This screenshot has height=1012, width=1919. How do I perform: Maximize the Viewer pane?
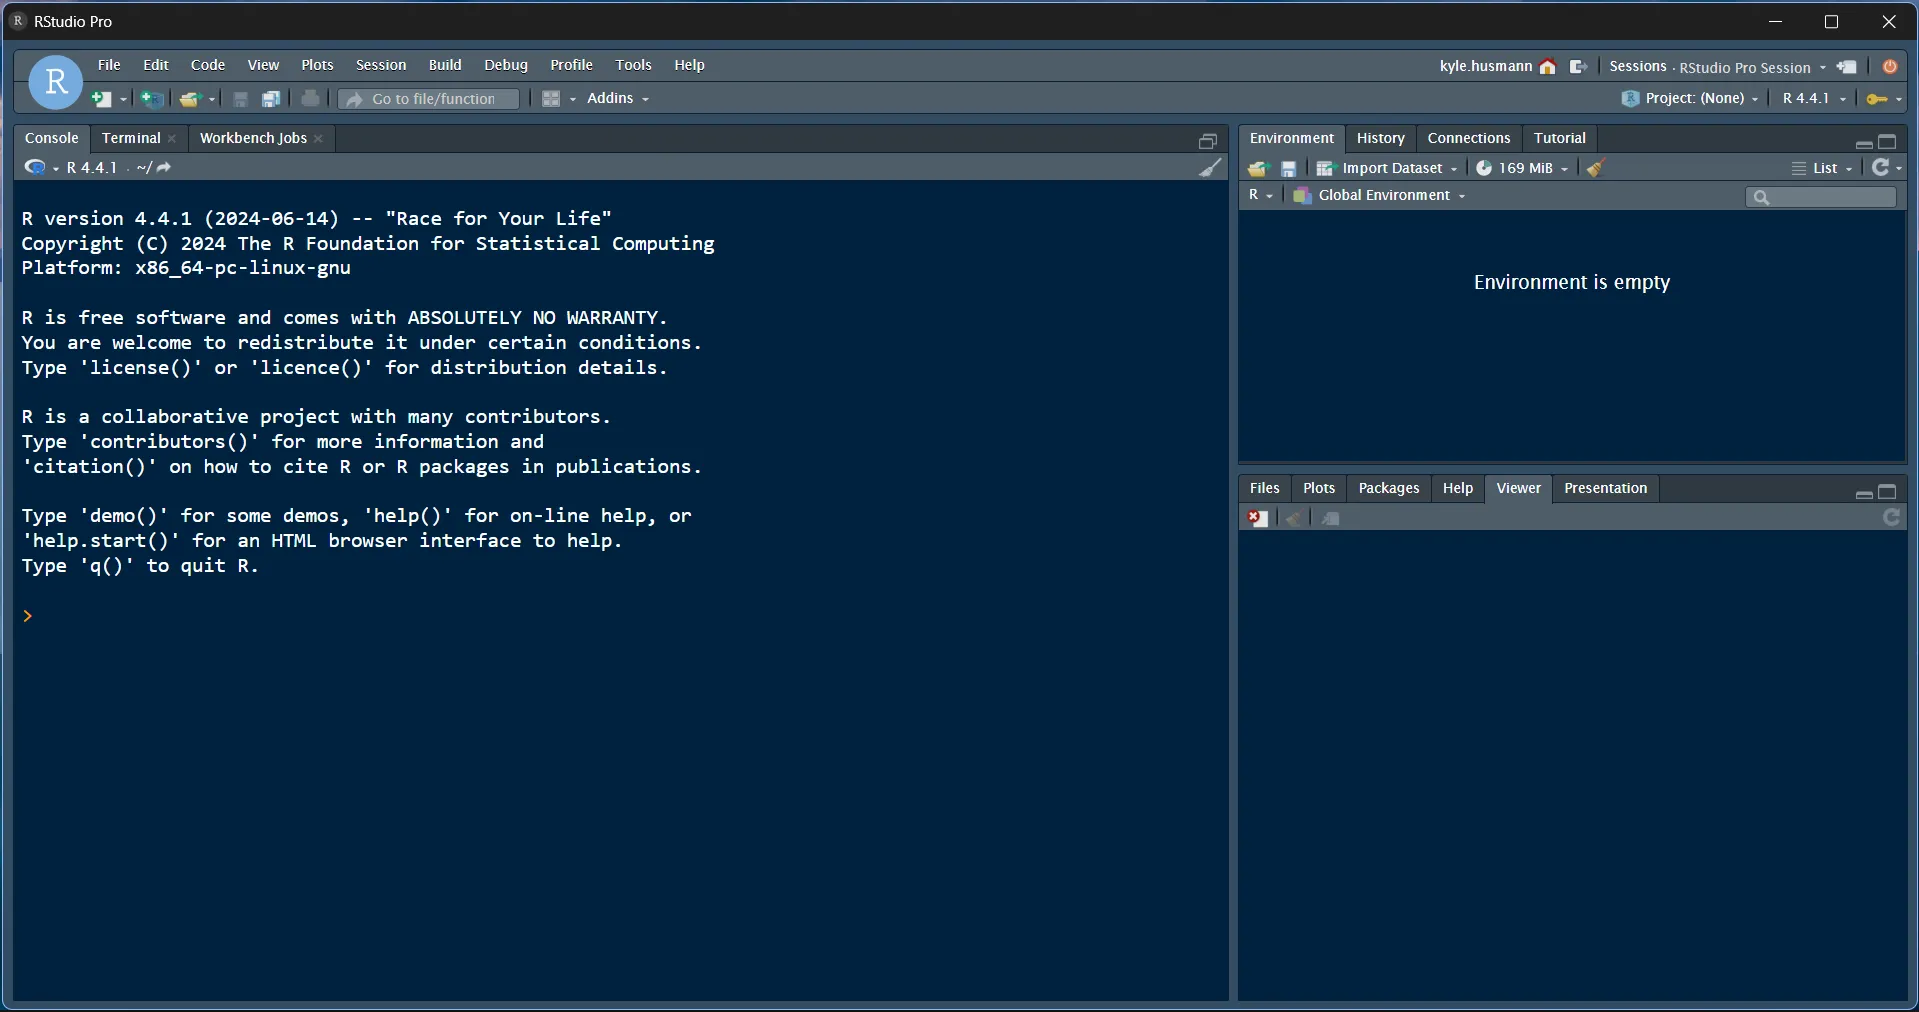(x=1888, y=491)
